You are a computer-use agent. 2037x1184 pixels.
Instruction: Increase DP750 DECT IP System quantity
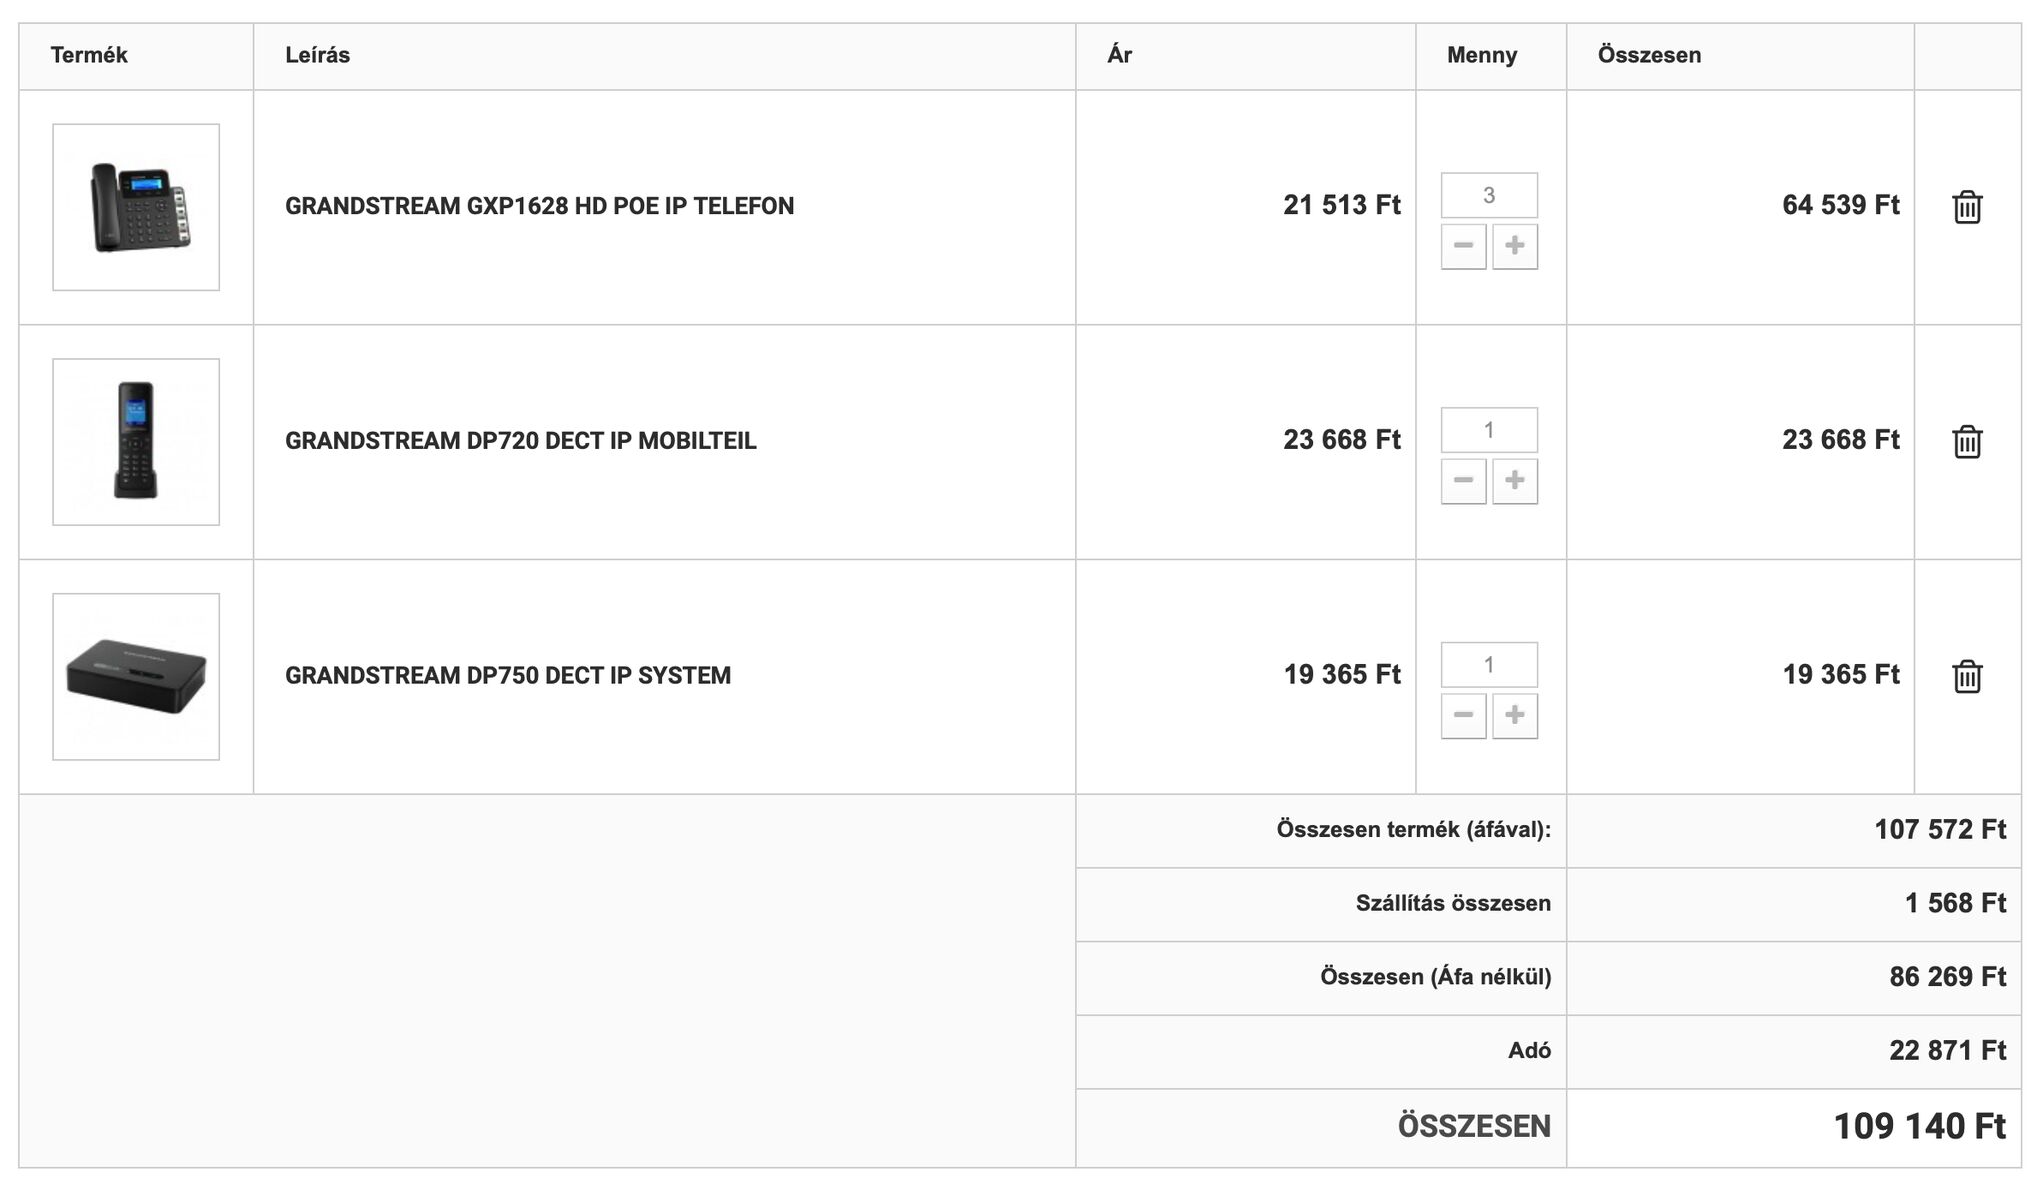1514,716
